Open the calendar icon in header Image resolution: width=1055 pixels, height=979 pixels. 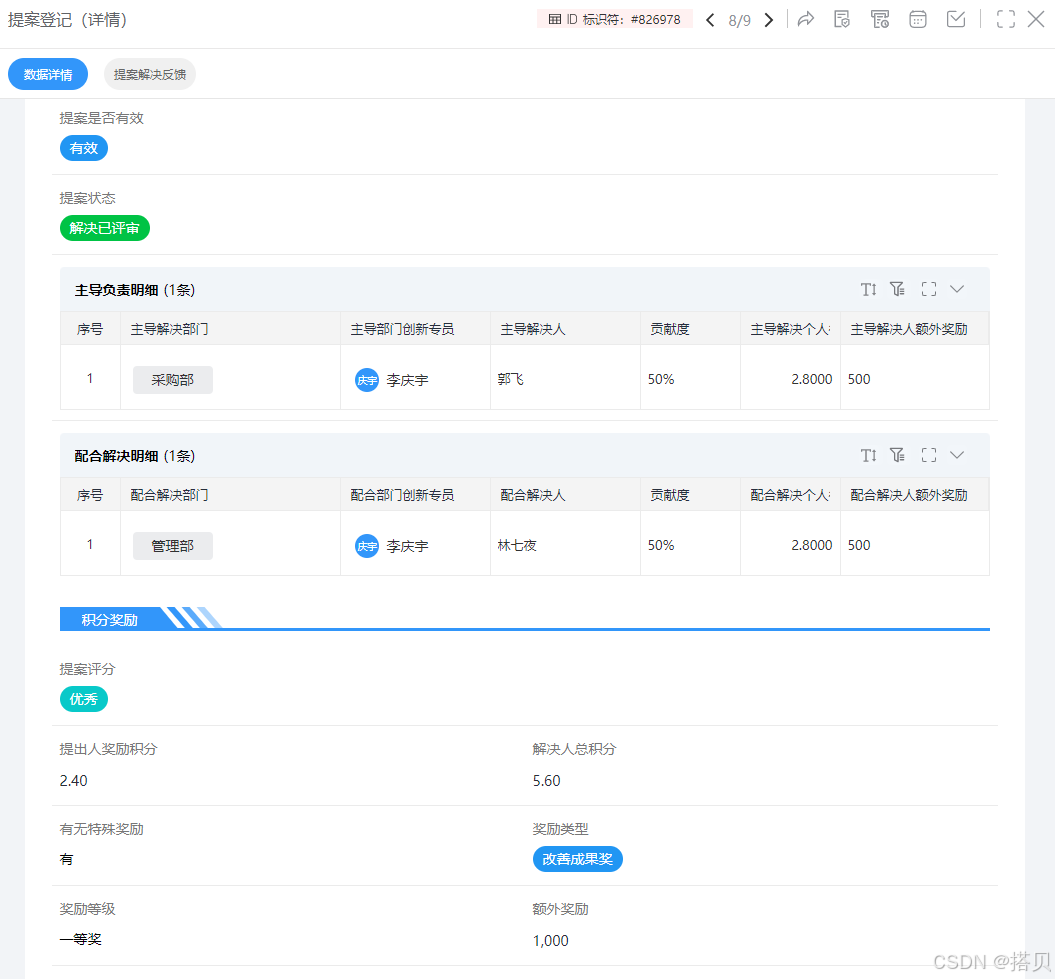[x=918, y=19]
